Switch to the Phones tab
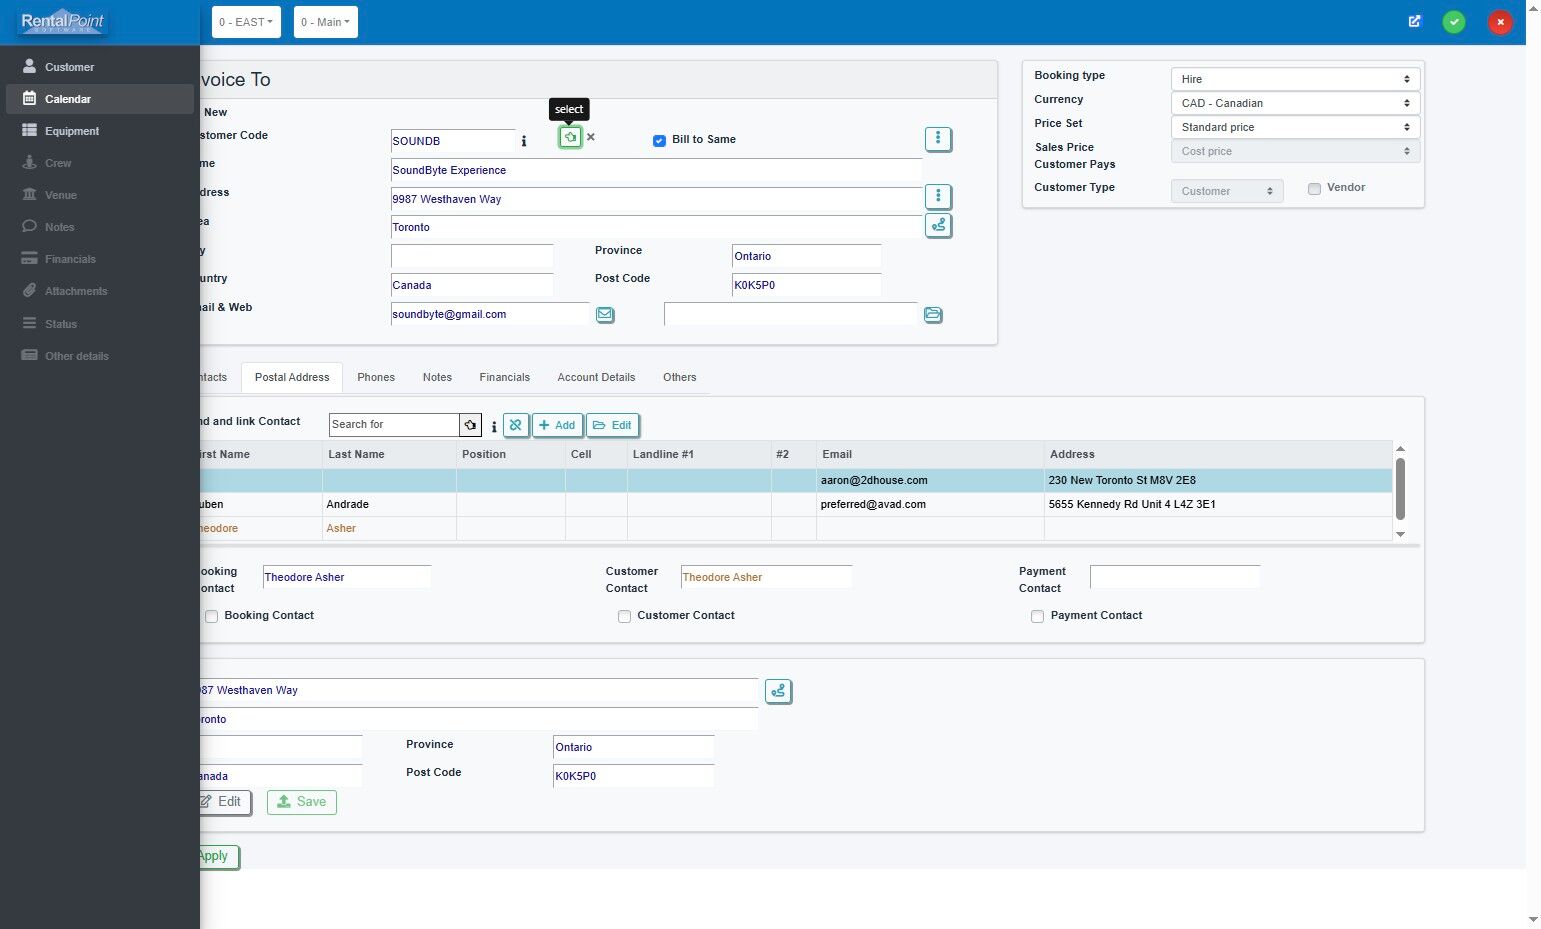 [376, 377]
